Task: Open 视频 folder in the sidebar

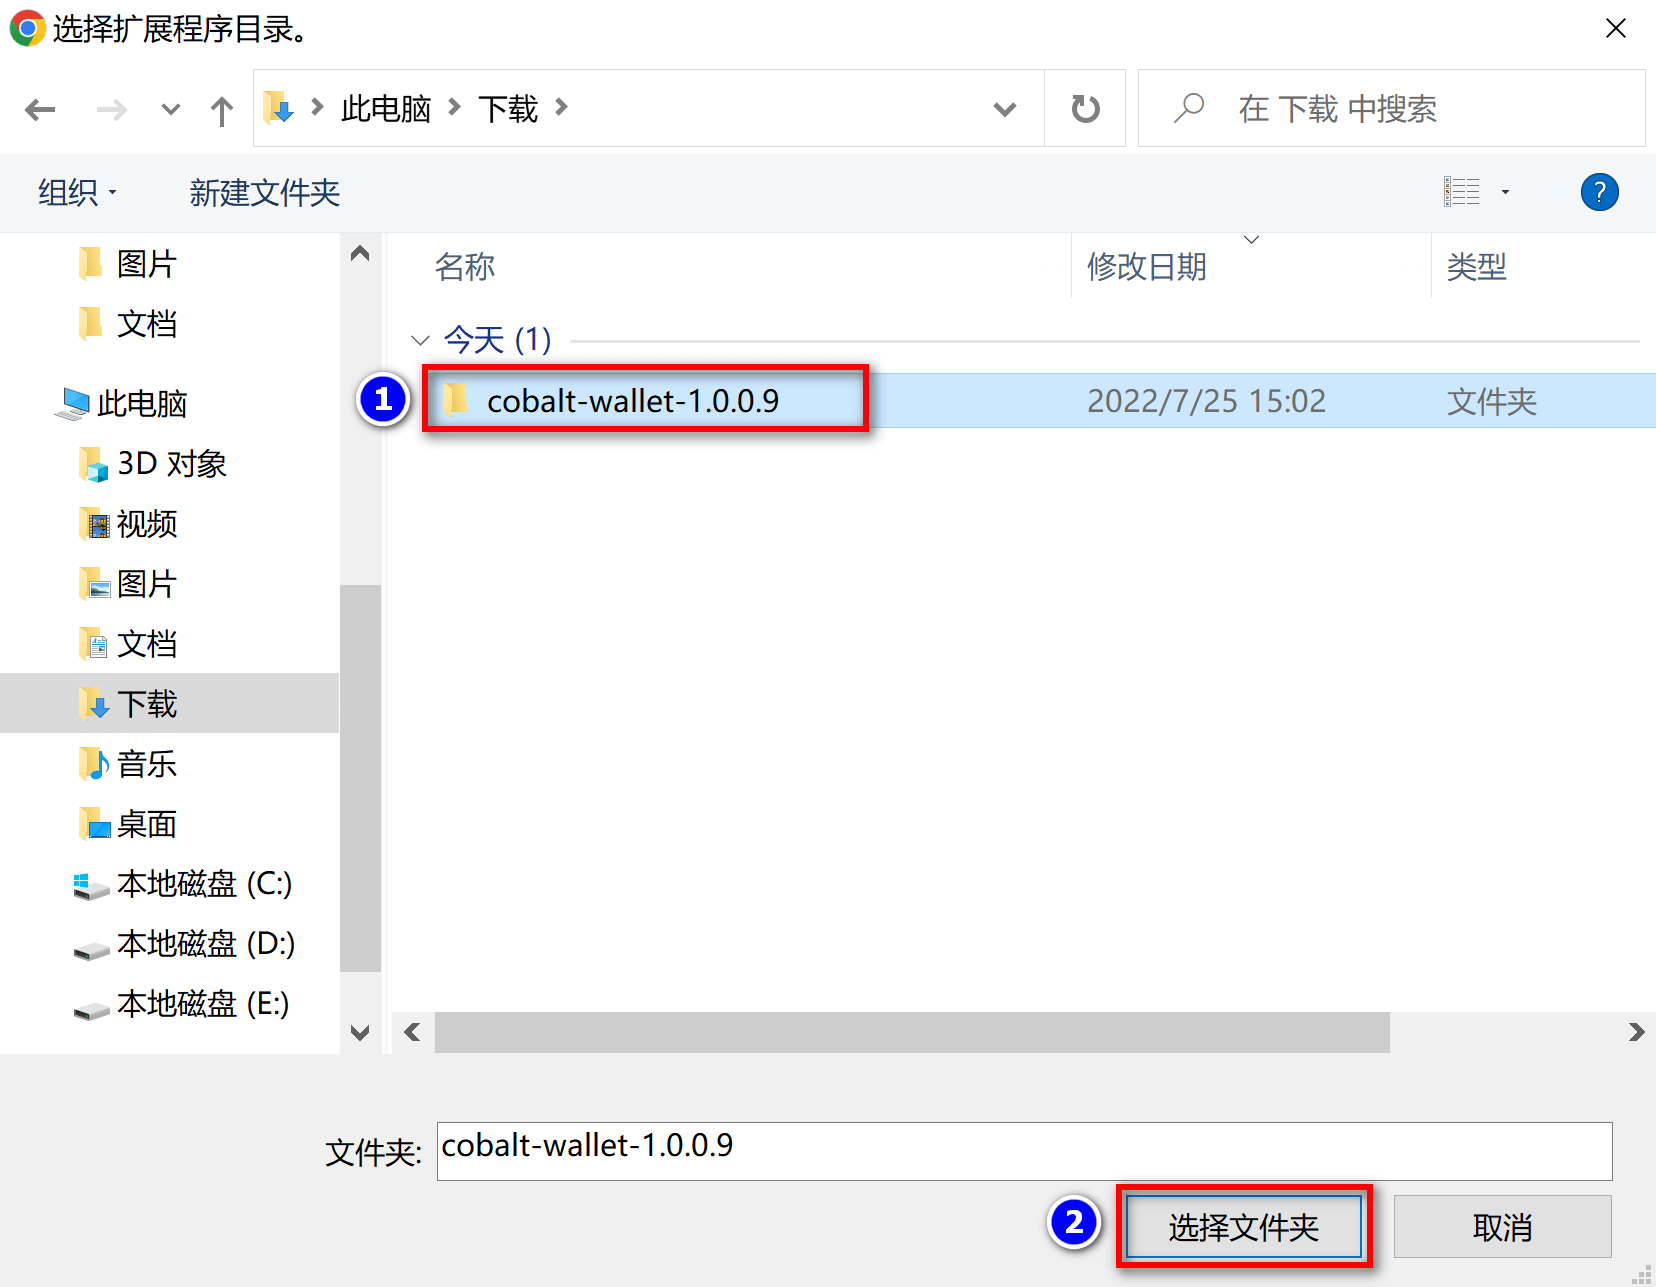Action: [x=147, y=524]
